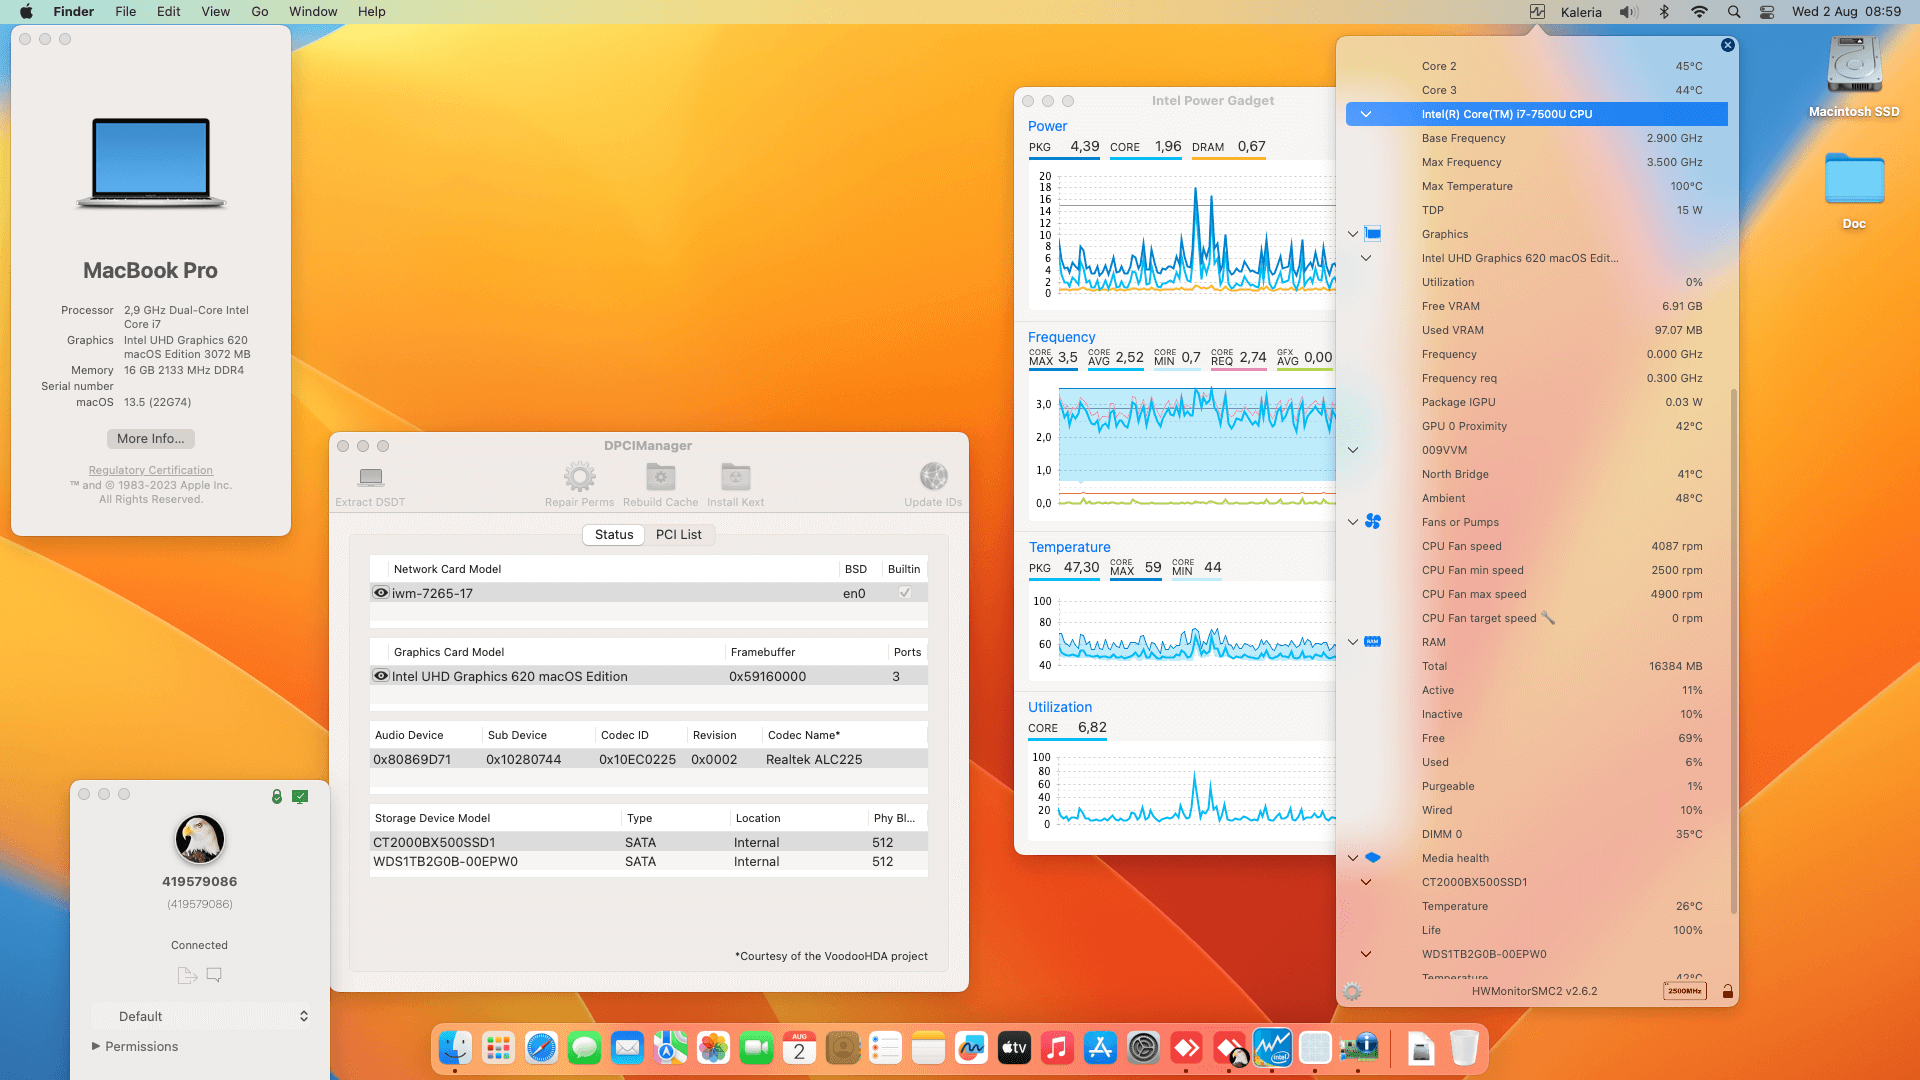The width and height of the screenshot is (1920, 1080).
Task: Switch to the PCI List tab
Action: point(679,534)
